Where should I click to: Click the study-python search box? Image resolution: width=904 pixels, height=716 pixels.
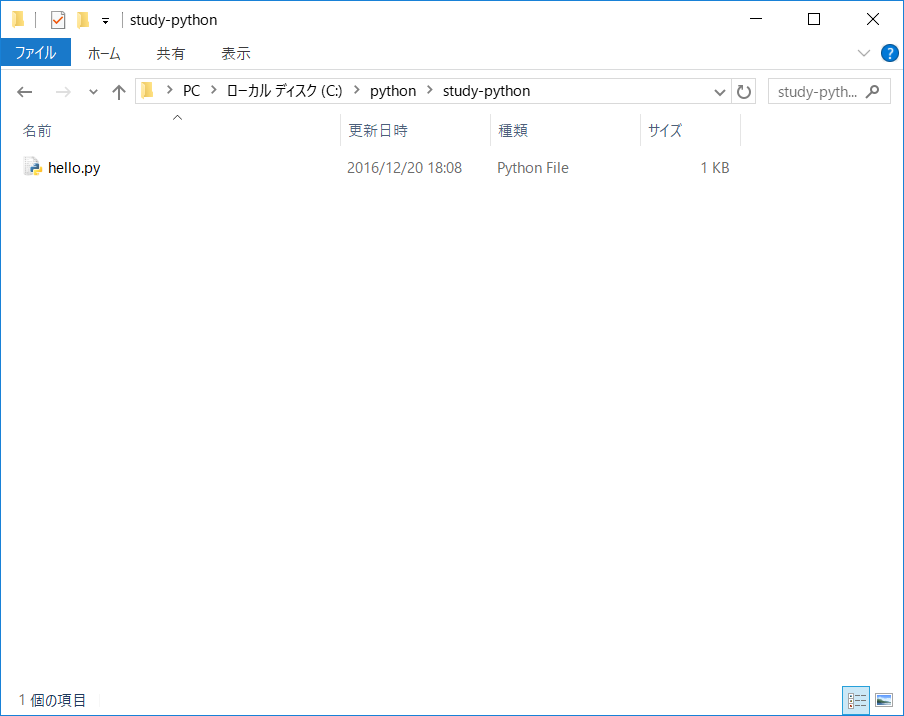[x=820, y=92]
